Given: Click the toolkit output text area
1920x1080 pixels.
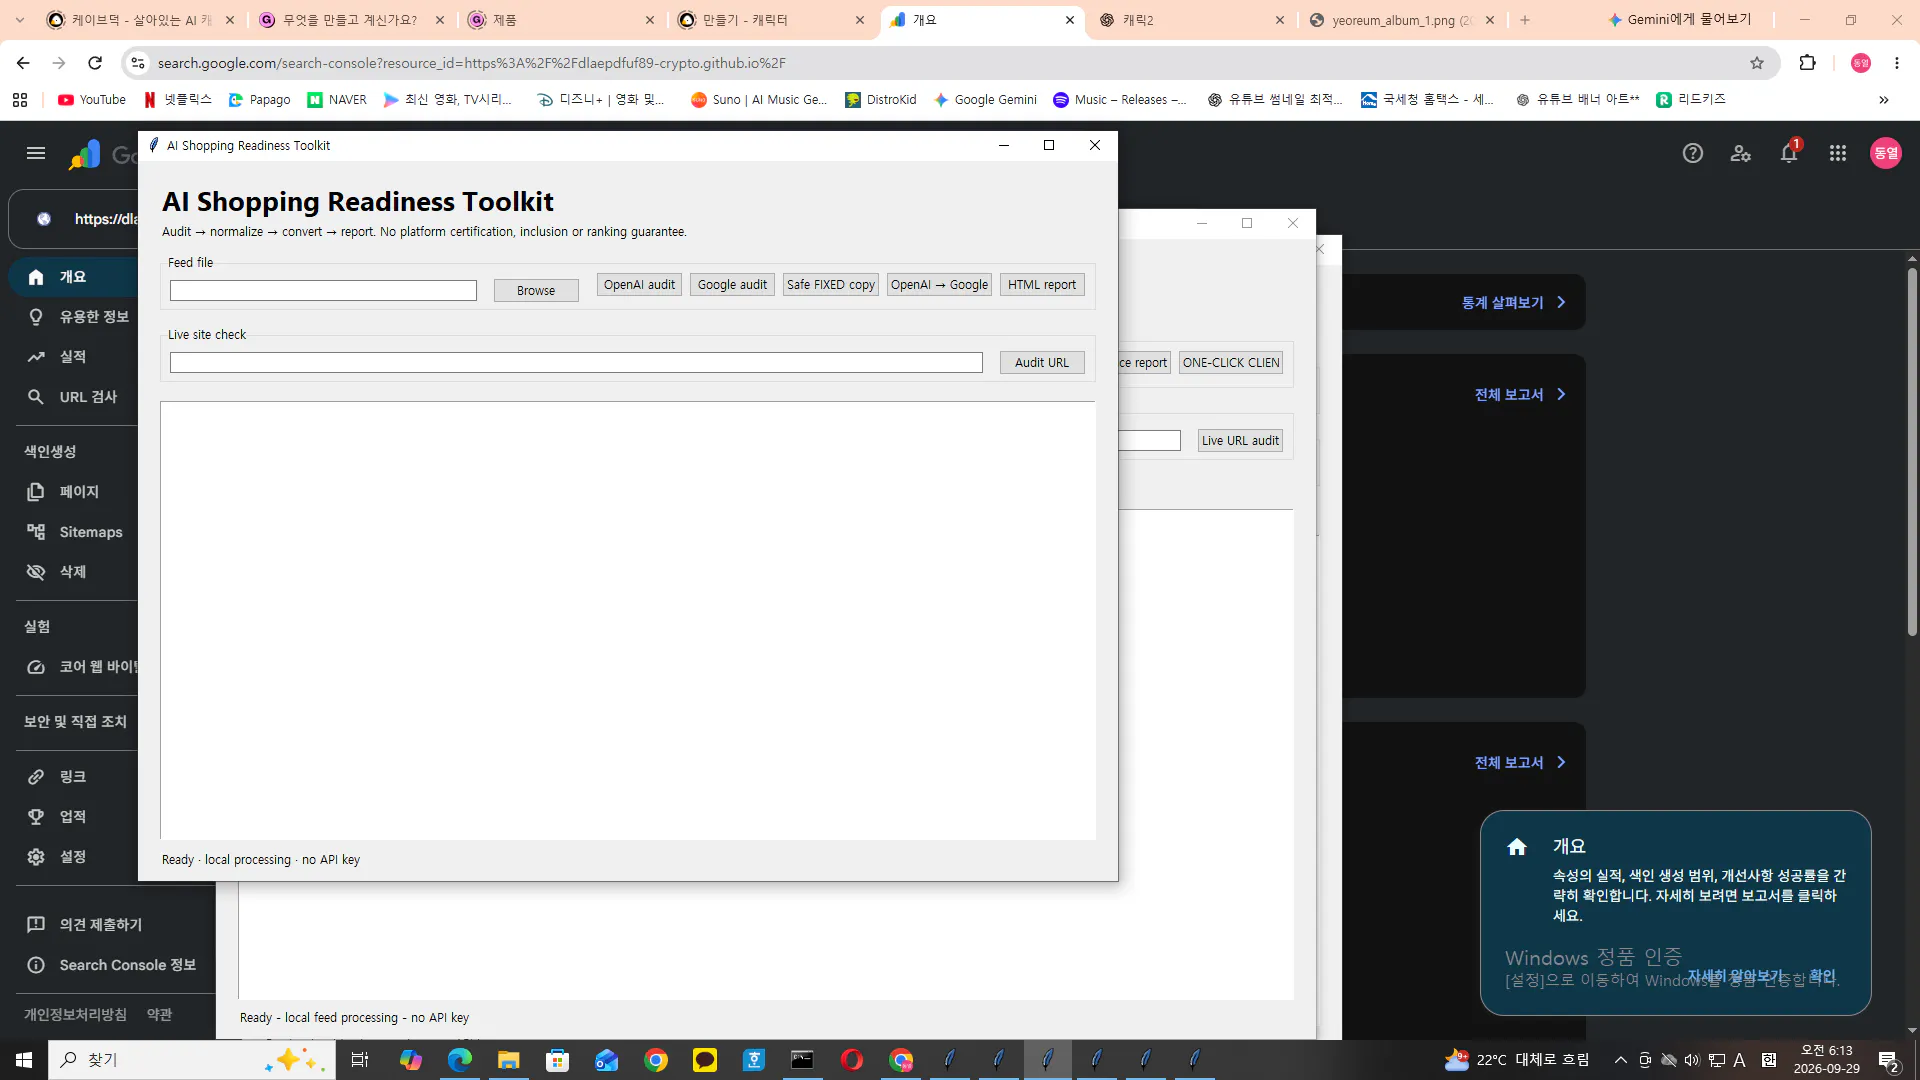Looking at the screenshot, I should click(x=628, y=620).
